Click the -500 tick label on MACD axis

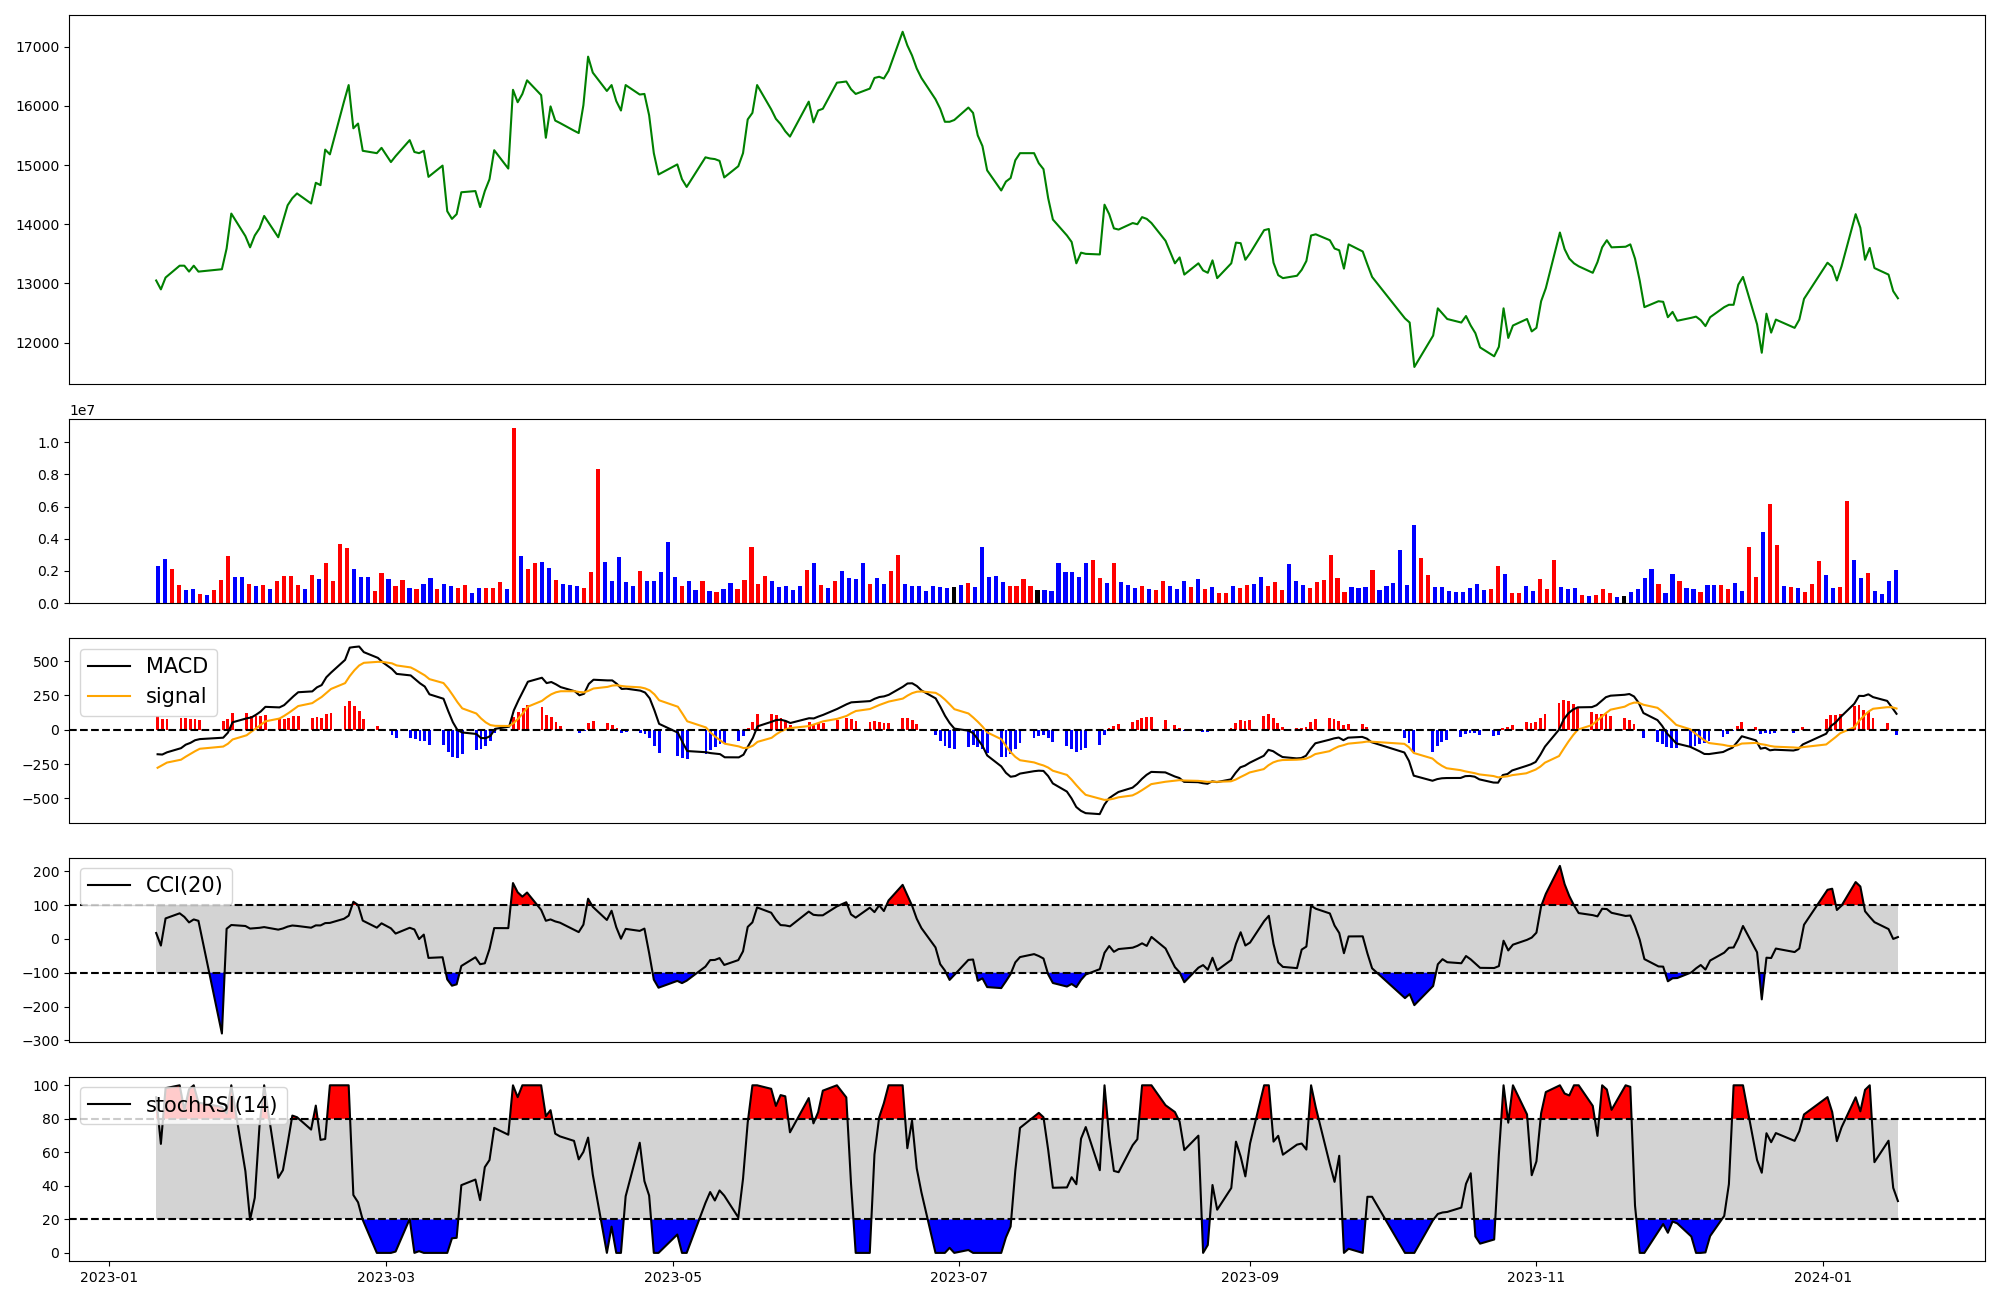pyautogui.click(x=41, y=799)
